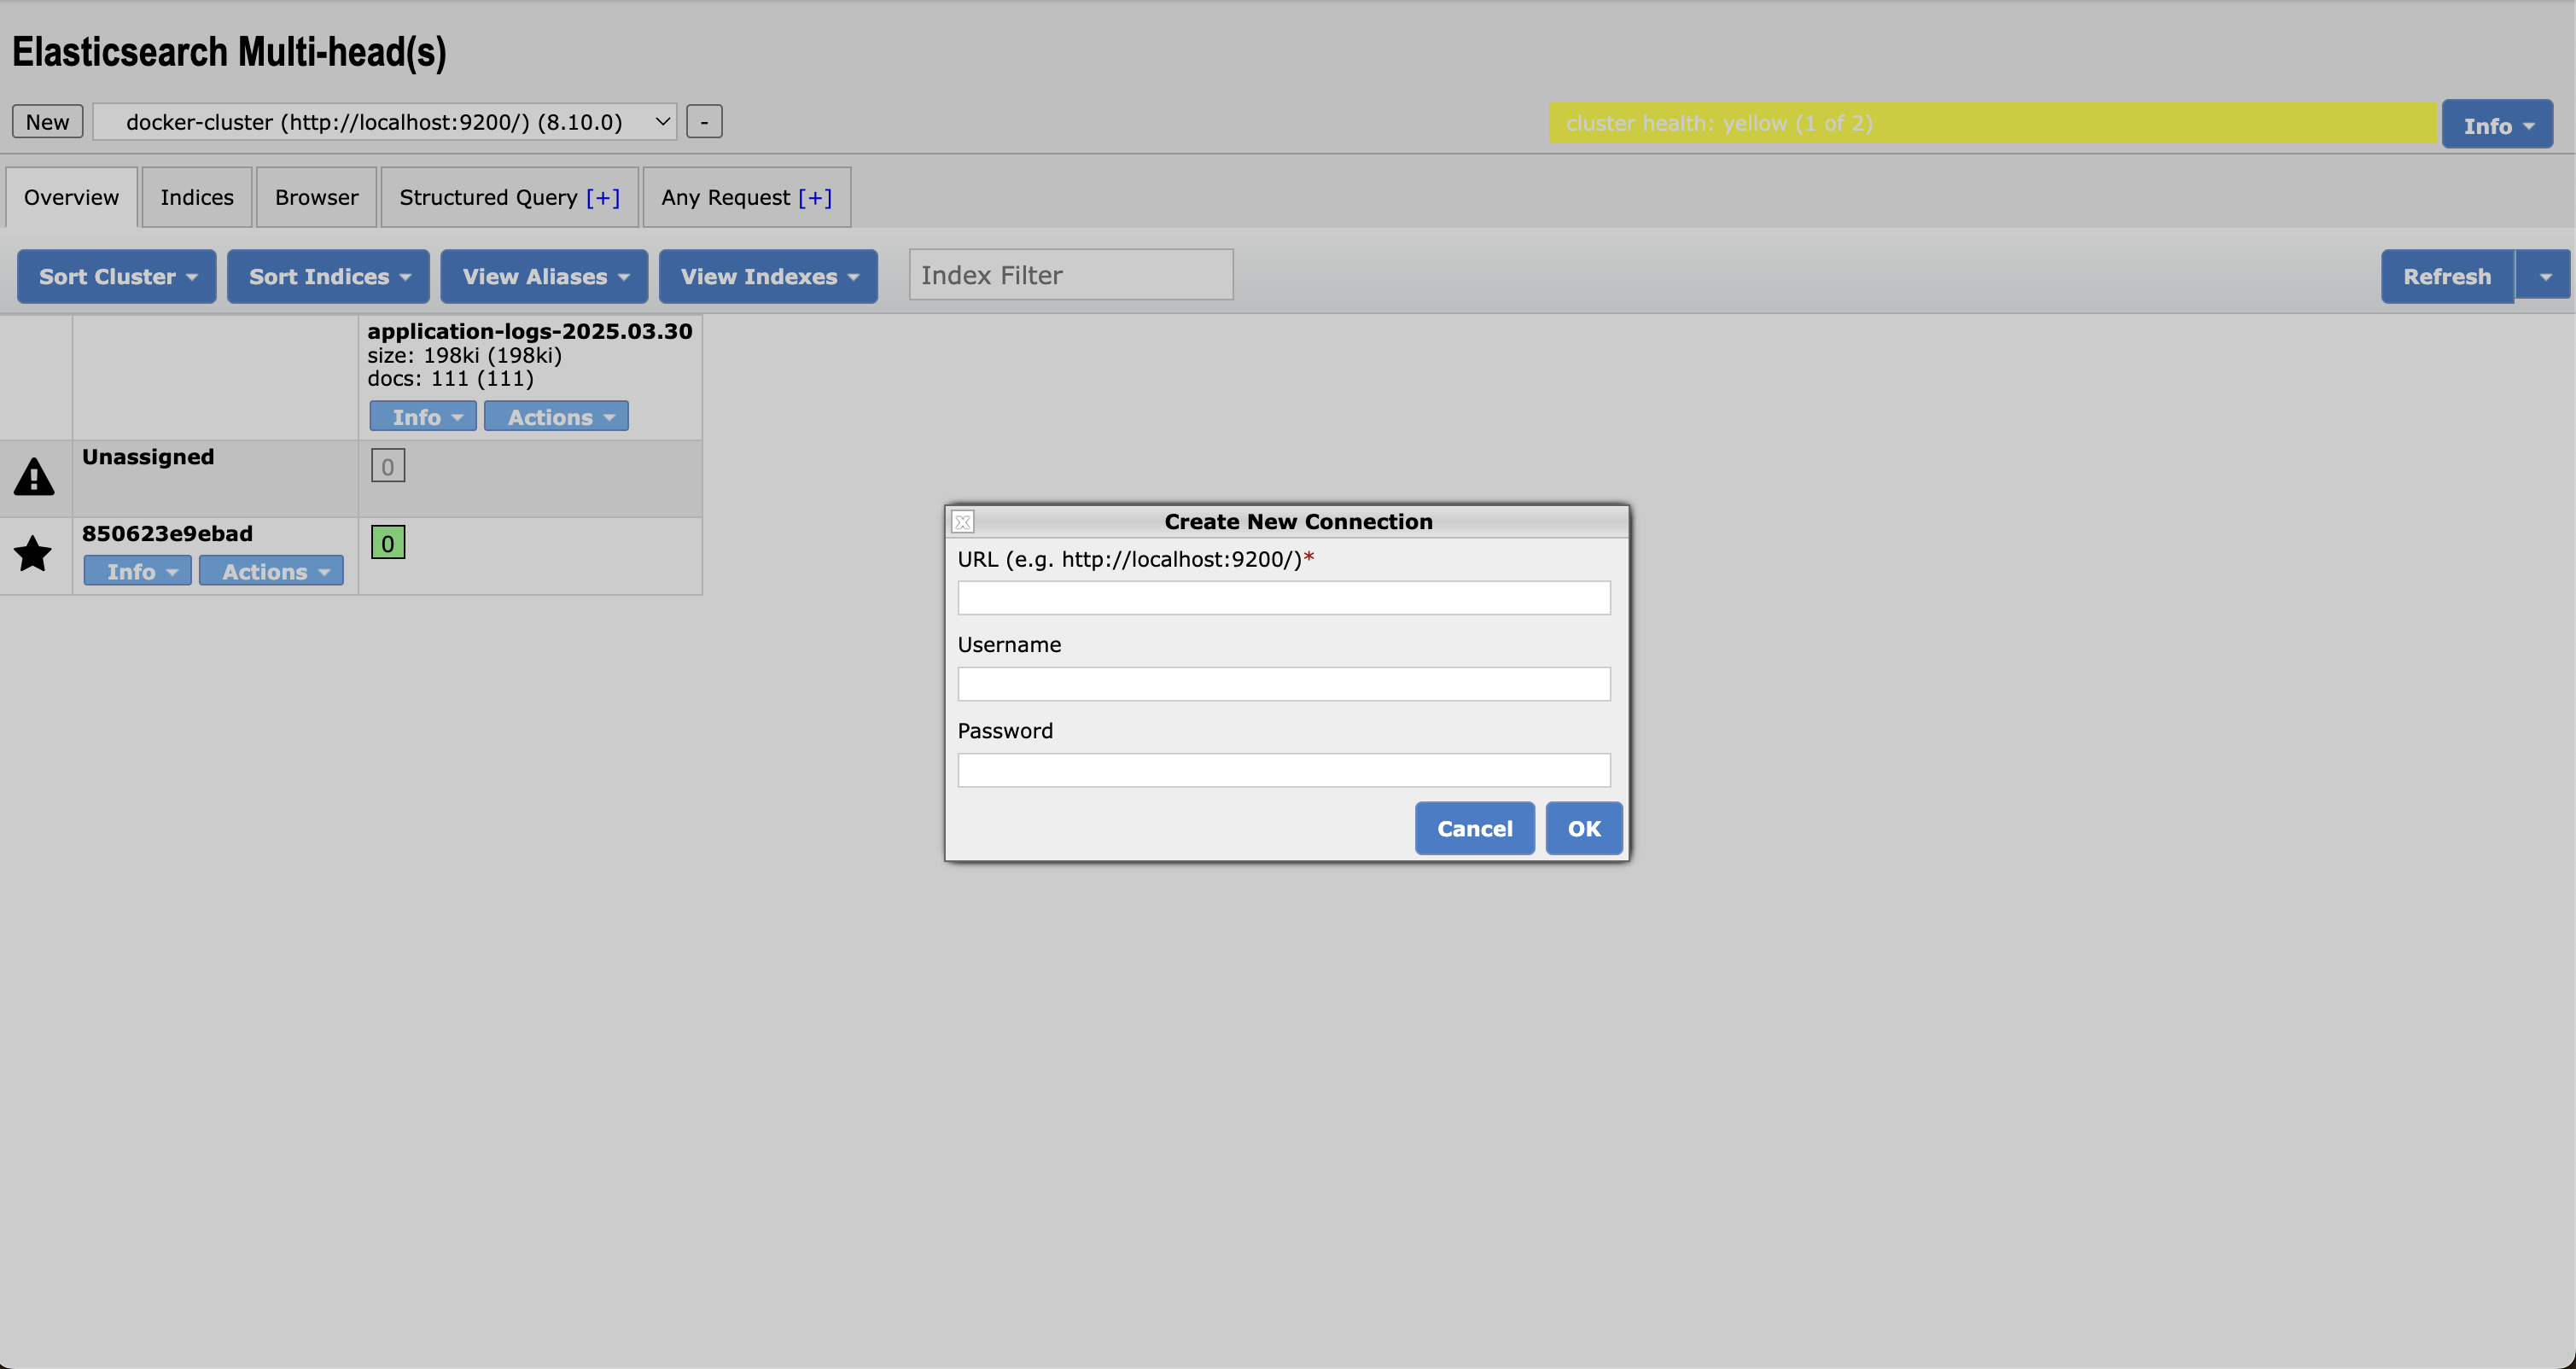Open the cluster connection dropdown
2576x1369 pixels.
pos(385,122)
